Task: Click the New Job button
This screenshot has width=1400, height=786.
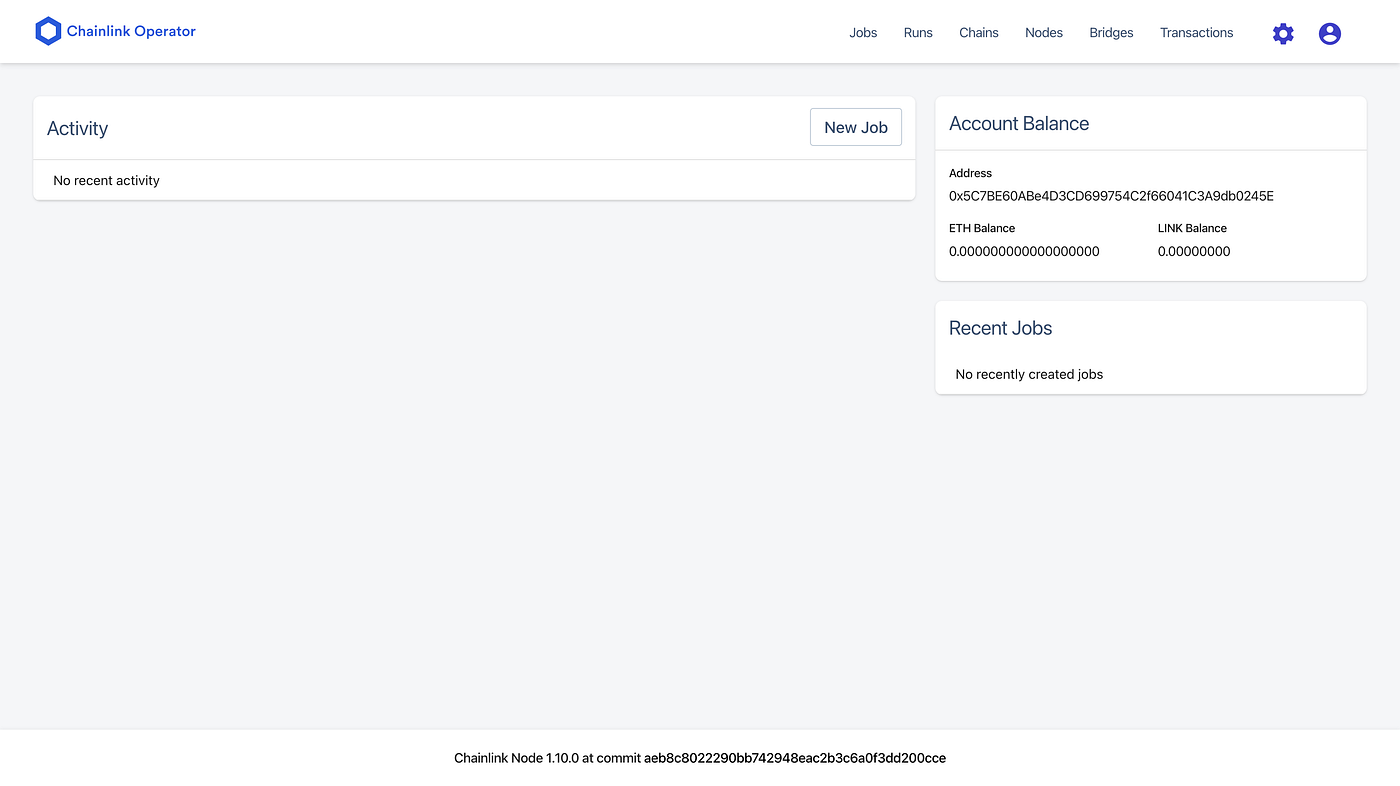Action: point(856,127)
